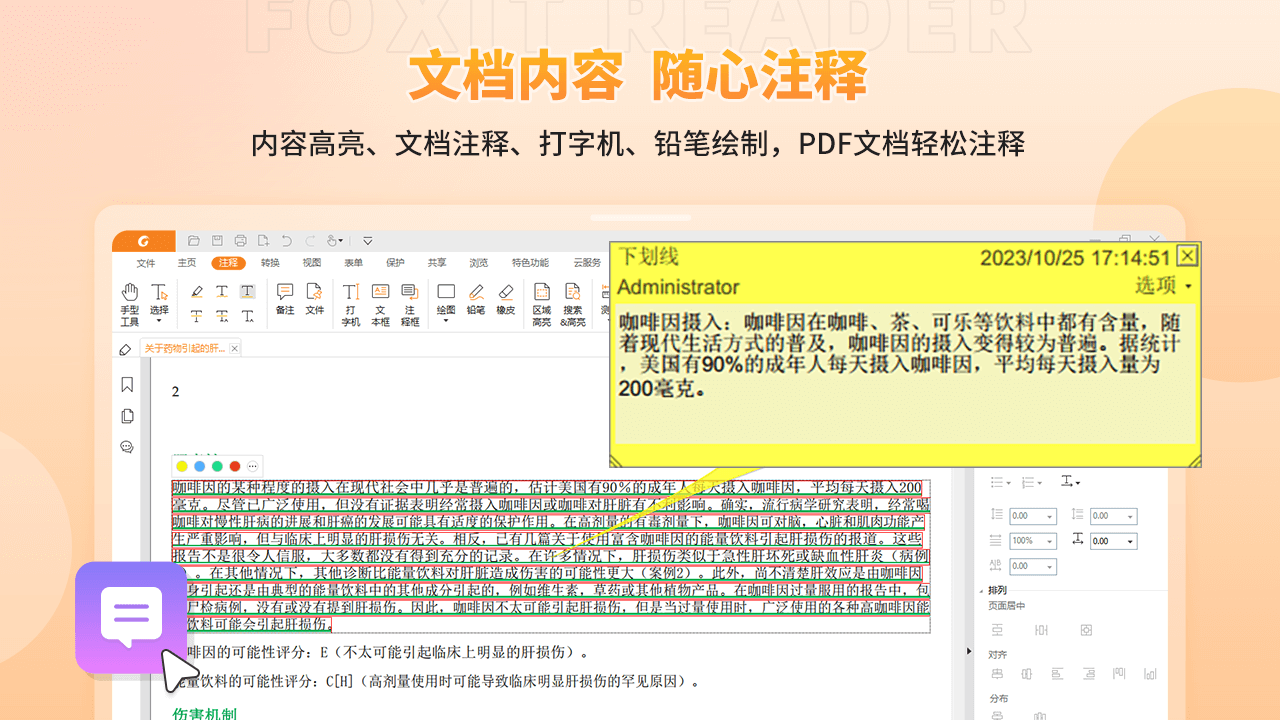The width and height of the screenshot is (1280, 720).
Task: Click the highlighter pen annotation tool
Action: coord(197,291)
